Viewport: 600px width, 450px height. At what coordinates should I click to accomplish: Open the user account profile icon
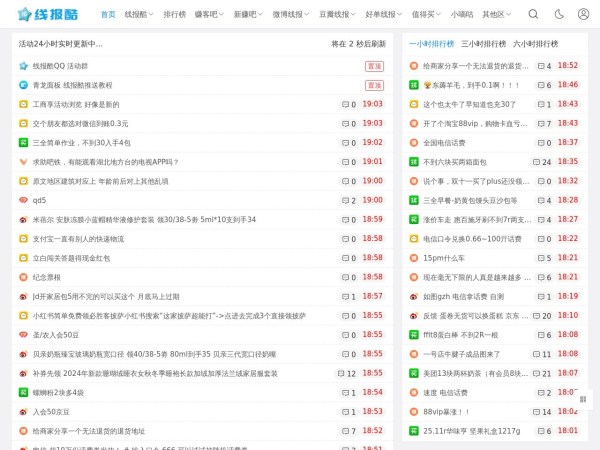584,15
